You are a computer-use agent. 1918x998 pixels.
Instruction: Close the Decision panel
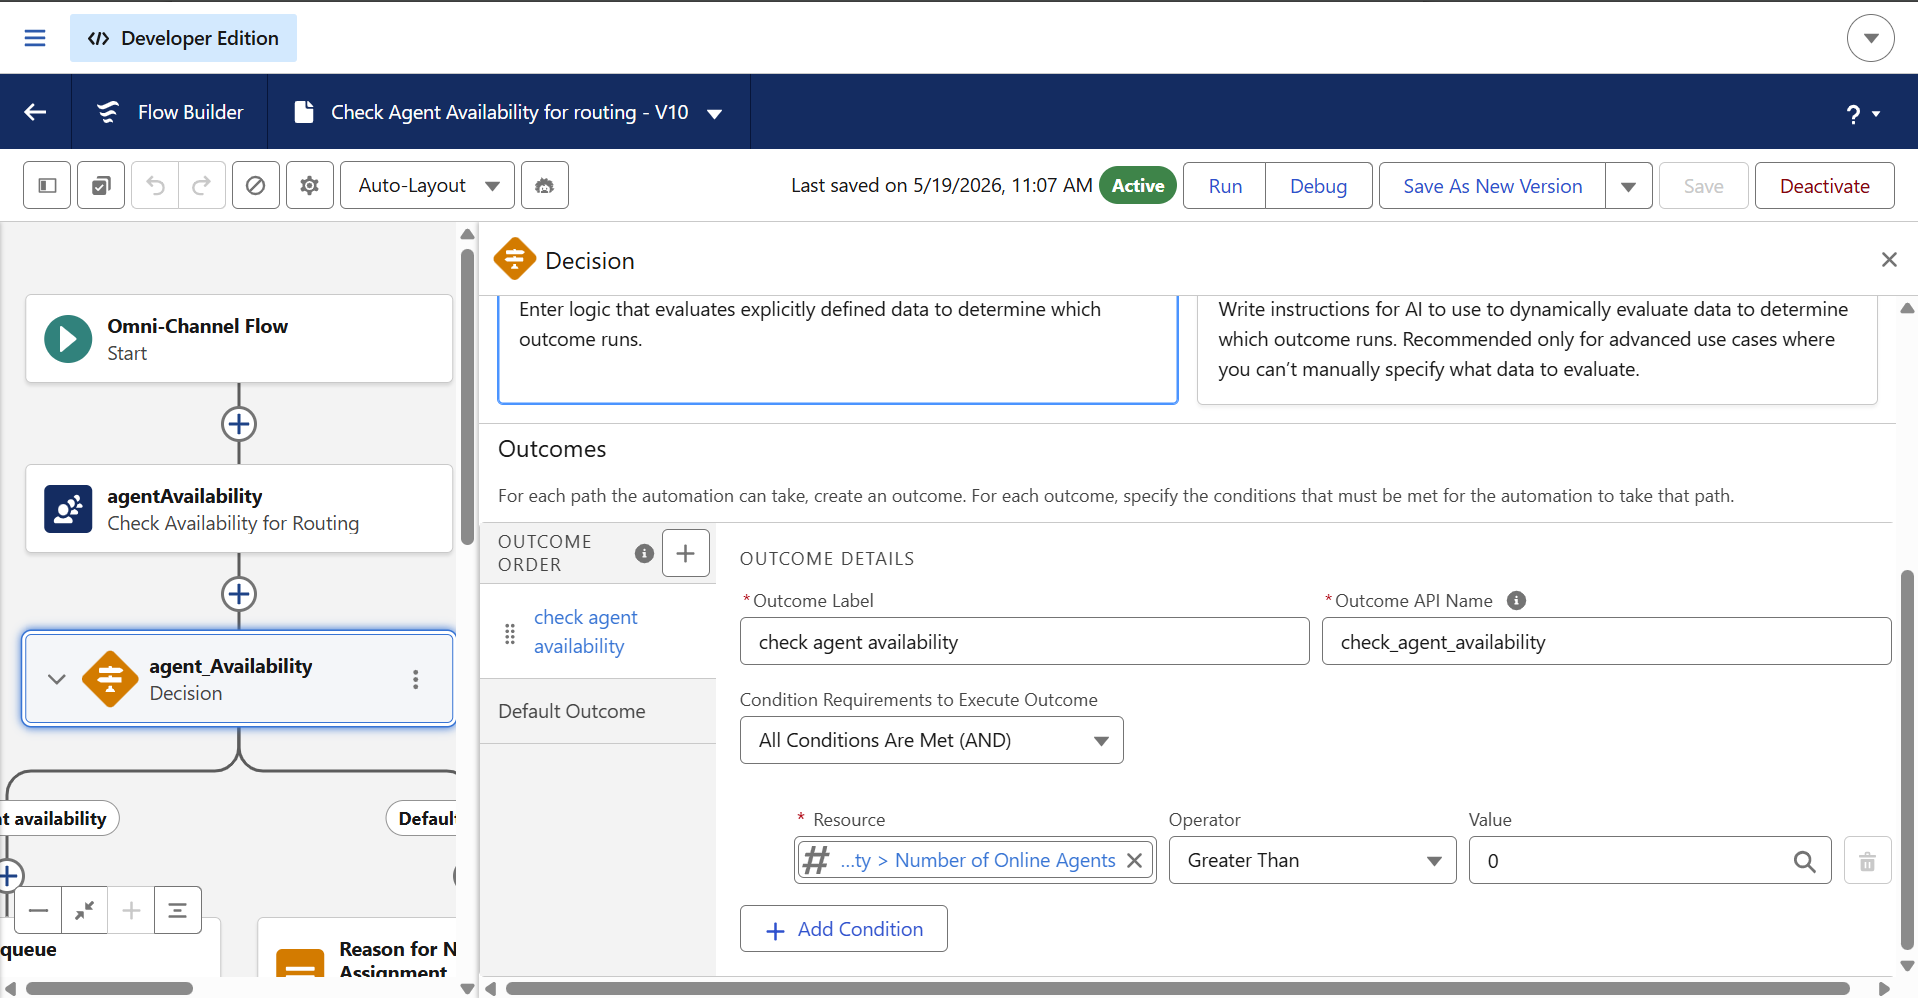pos(1889,260)
